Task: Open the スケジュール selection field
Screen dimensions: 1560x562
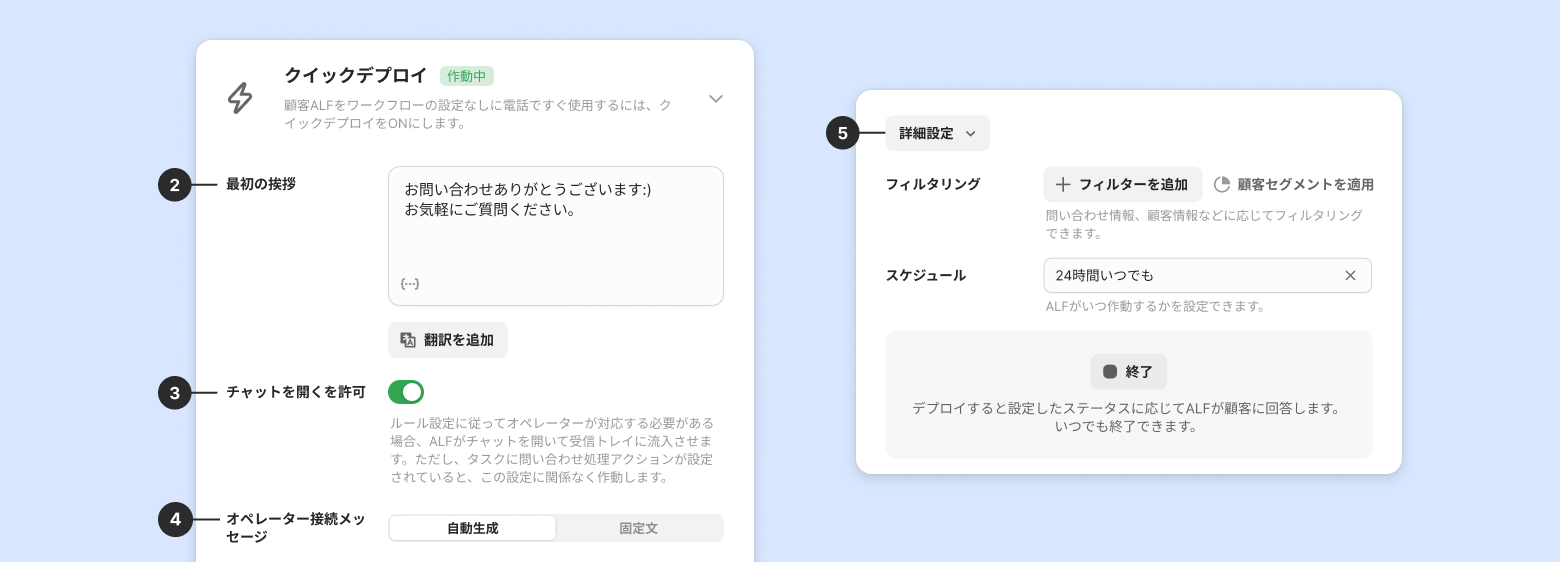Action: click(1190, 276)
